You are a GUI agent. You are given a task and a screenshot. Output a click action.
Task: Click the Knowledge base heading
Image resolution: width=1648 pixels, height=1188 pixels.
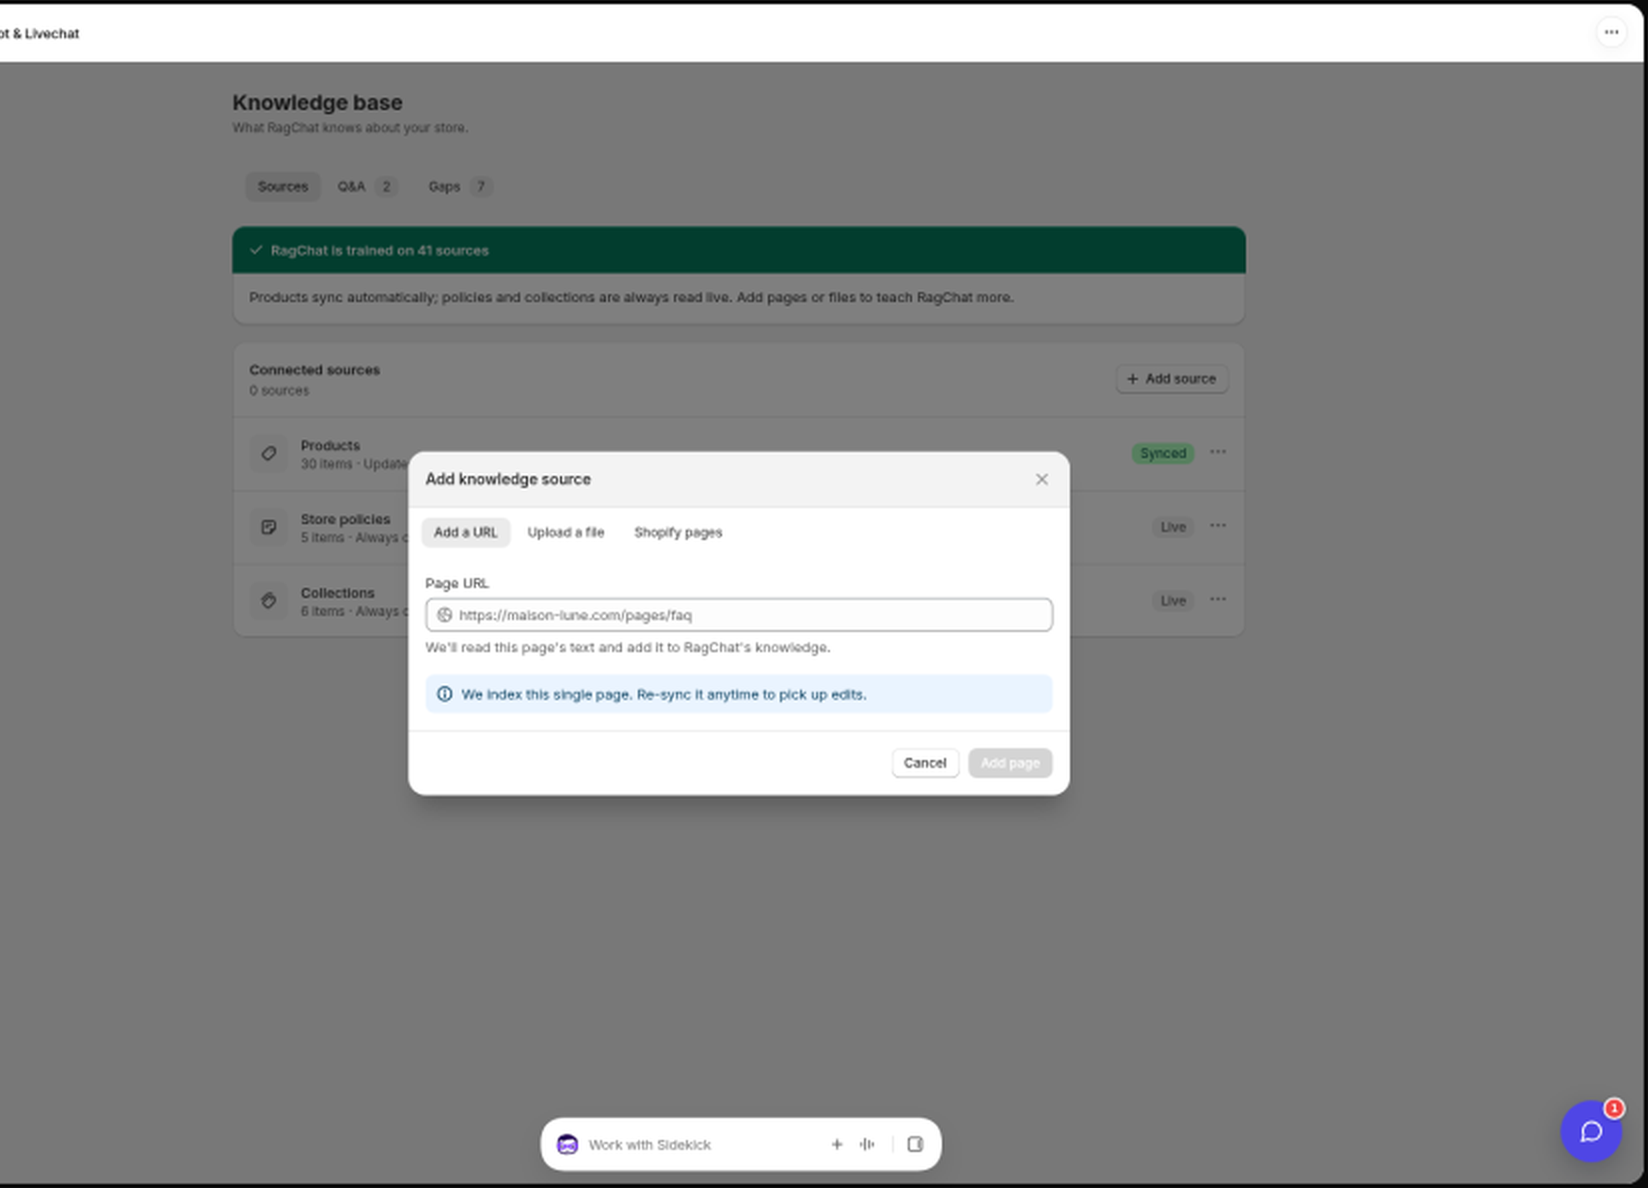tap(317, 102)
